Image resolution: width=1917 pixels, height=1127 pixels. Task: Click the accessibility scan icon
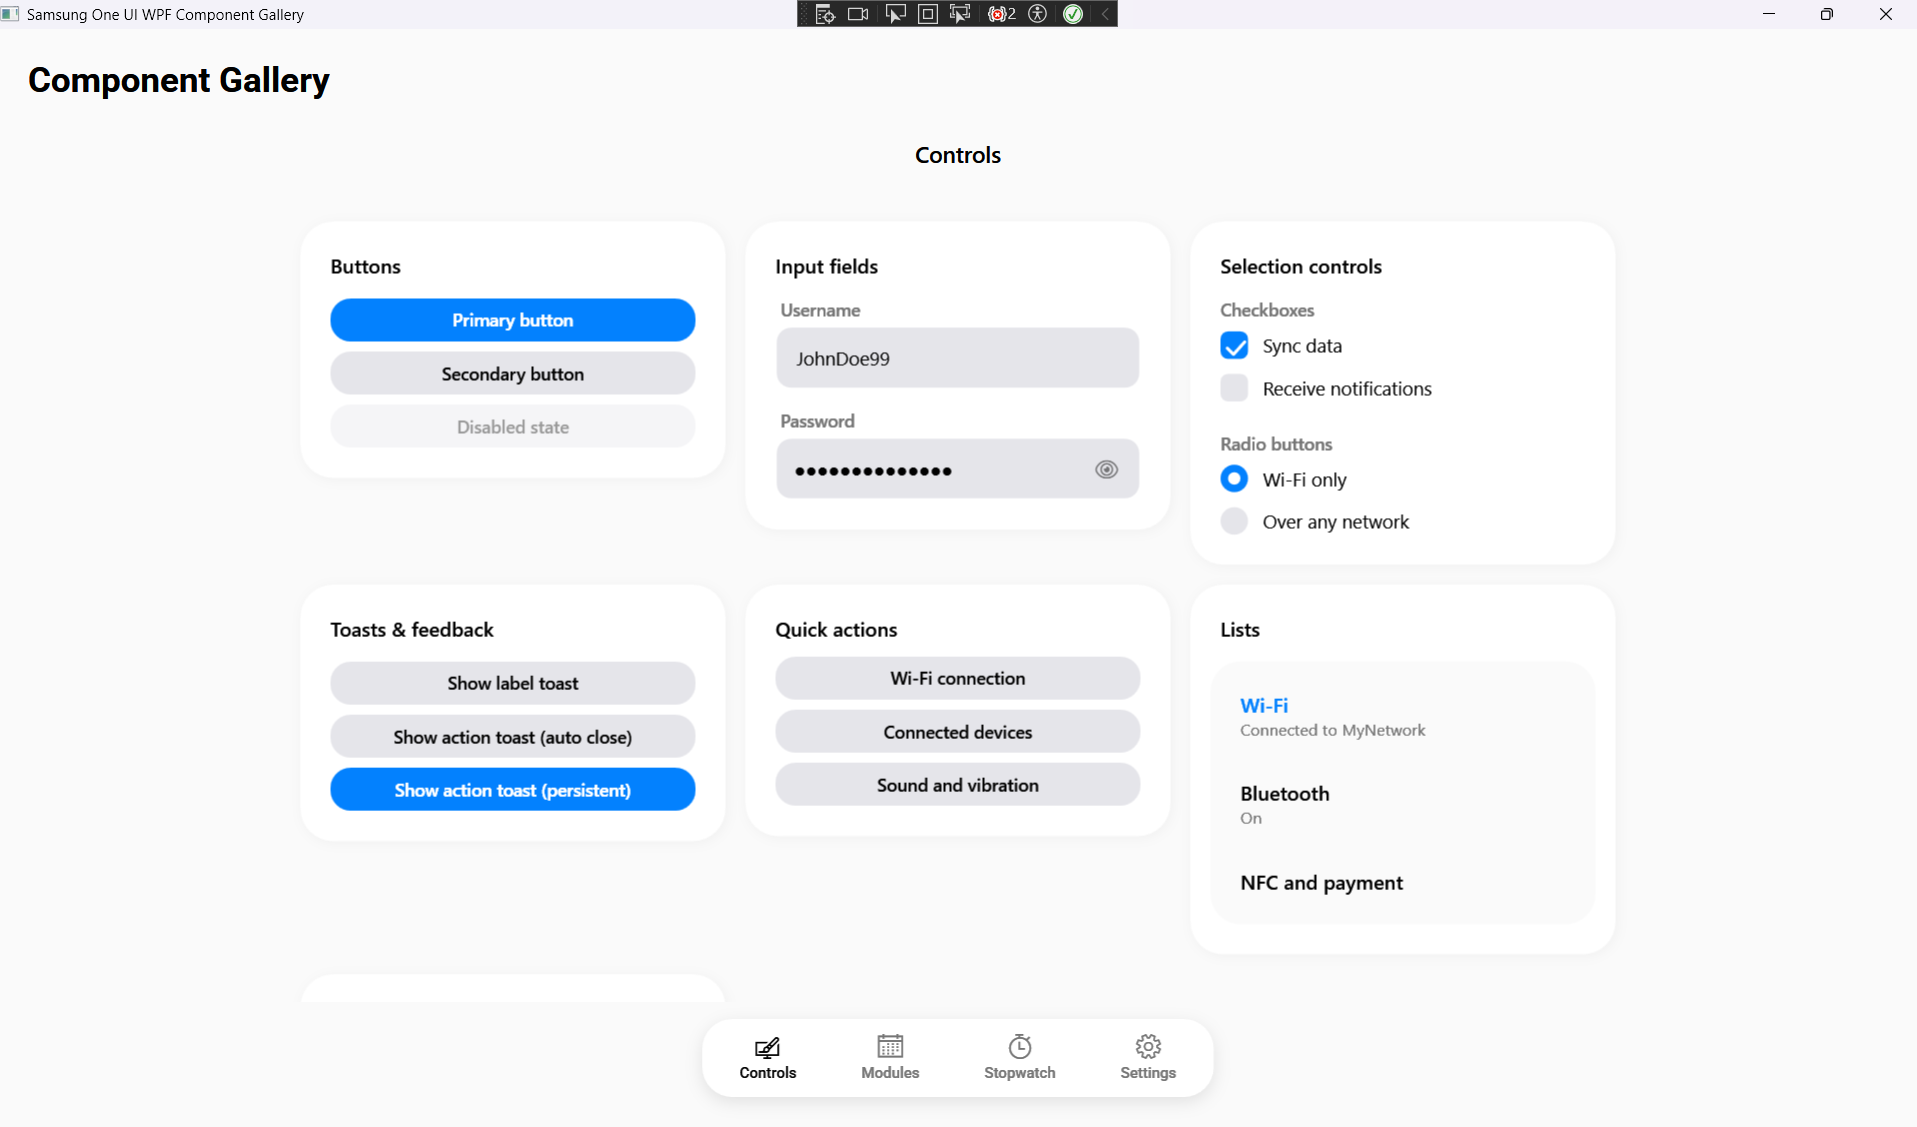pos(1038,14)
